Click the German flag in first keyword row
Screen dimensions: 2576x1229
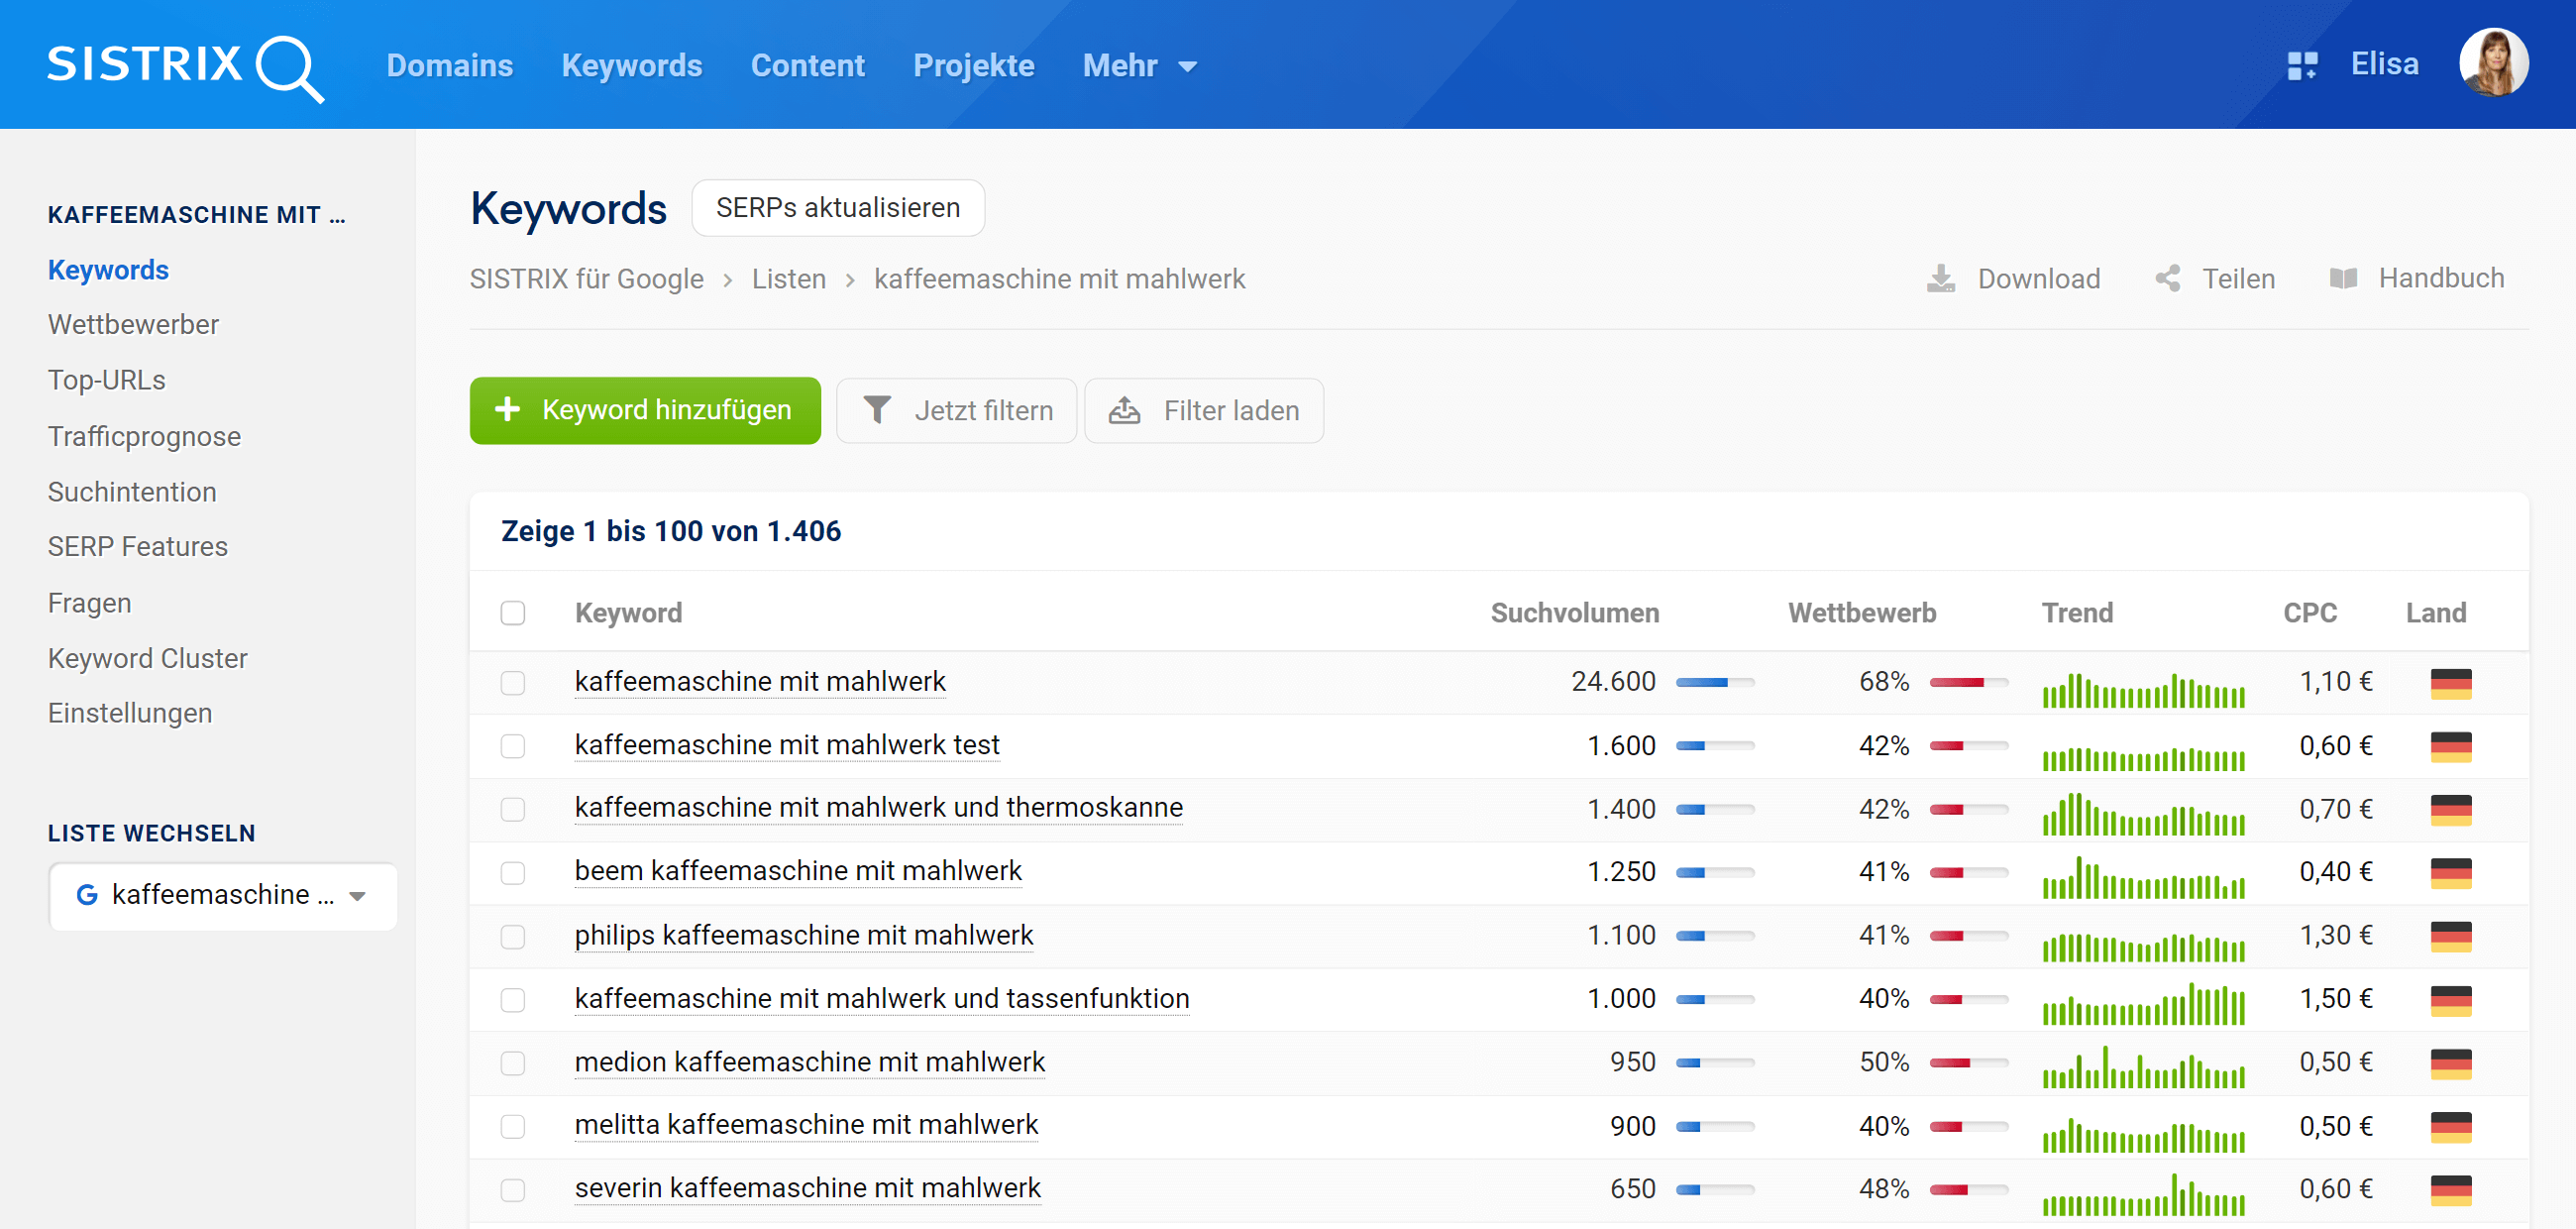click(2450, 683)
